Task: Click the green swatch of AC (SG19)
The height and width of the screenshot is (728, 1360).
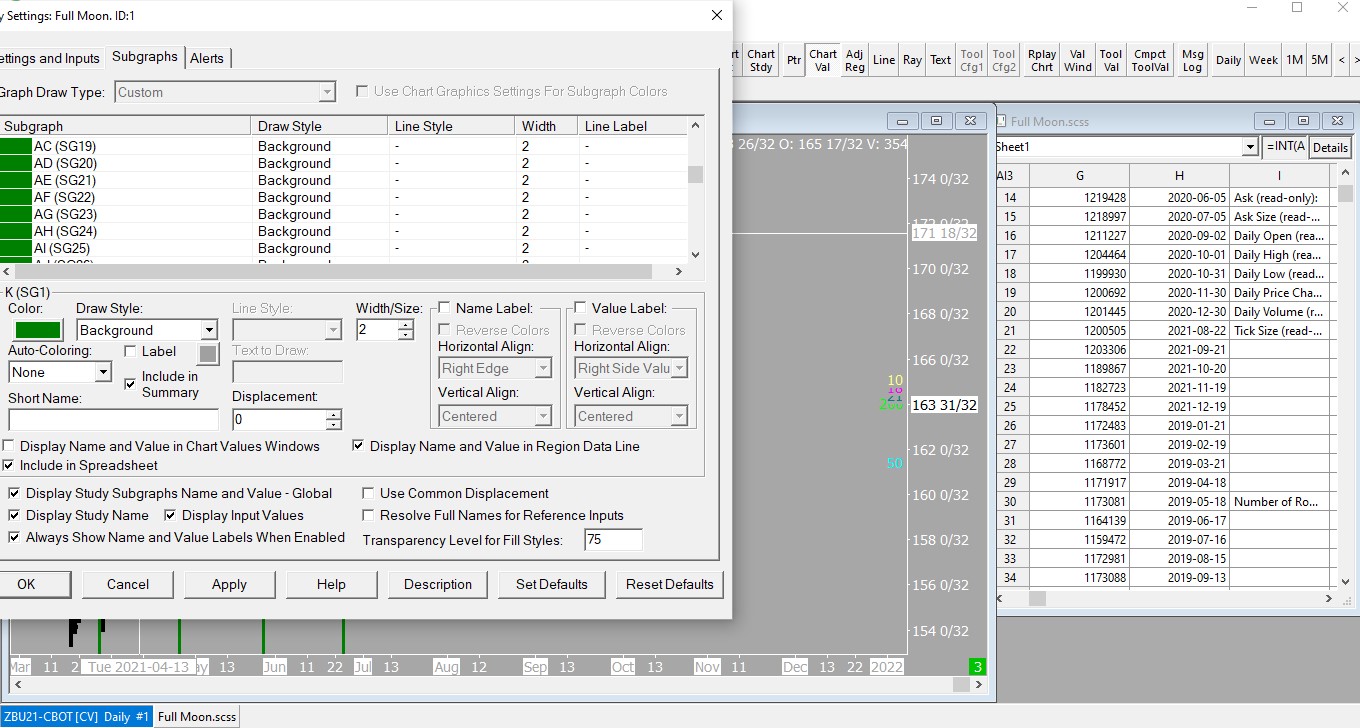Action: (15, 146)
